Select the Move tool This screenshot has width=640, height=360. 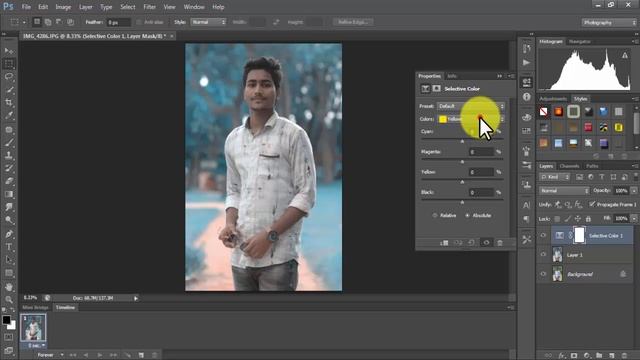(x=9, y=51)
